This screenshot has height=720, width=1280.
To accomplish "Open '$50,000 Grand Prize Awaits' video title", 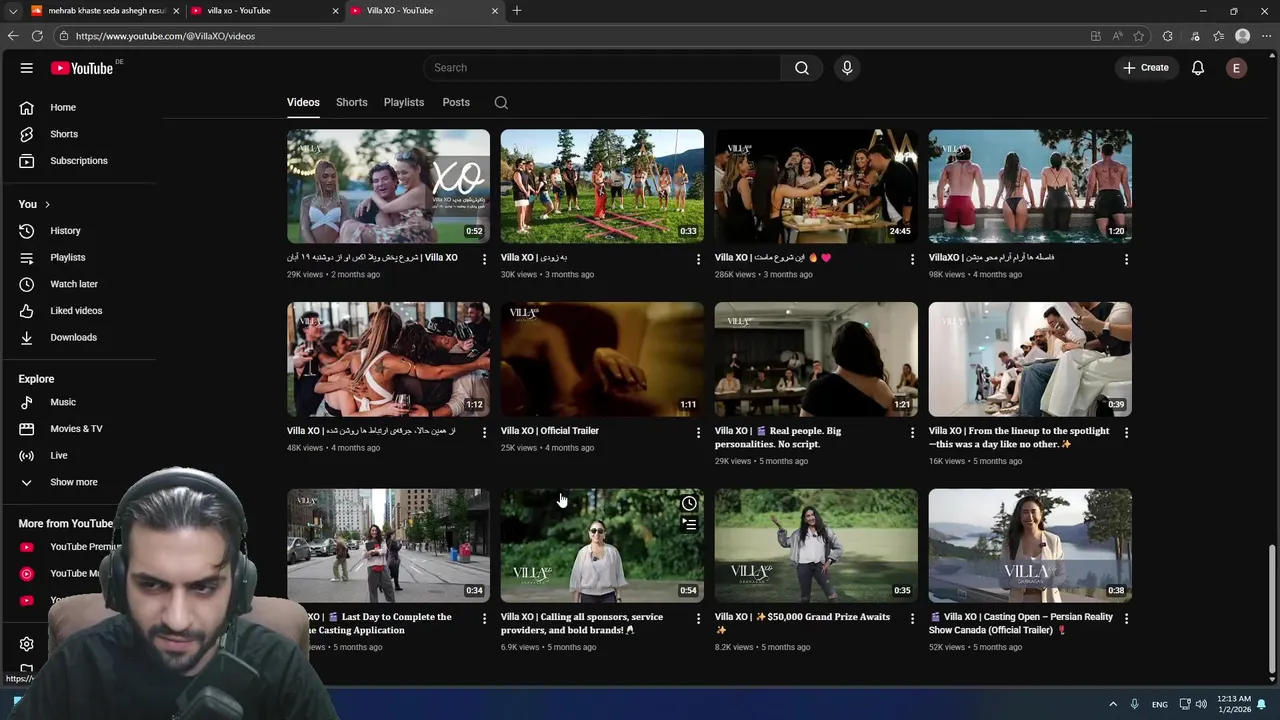I will (802, 624).
